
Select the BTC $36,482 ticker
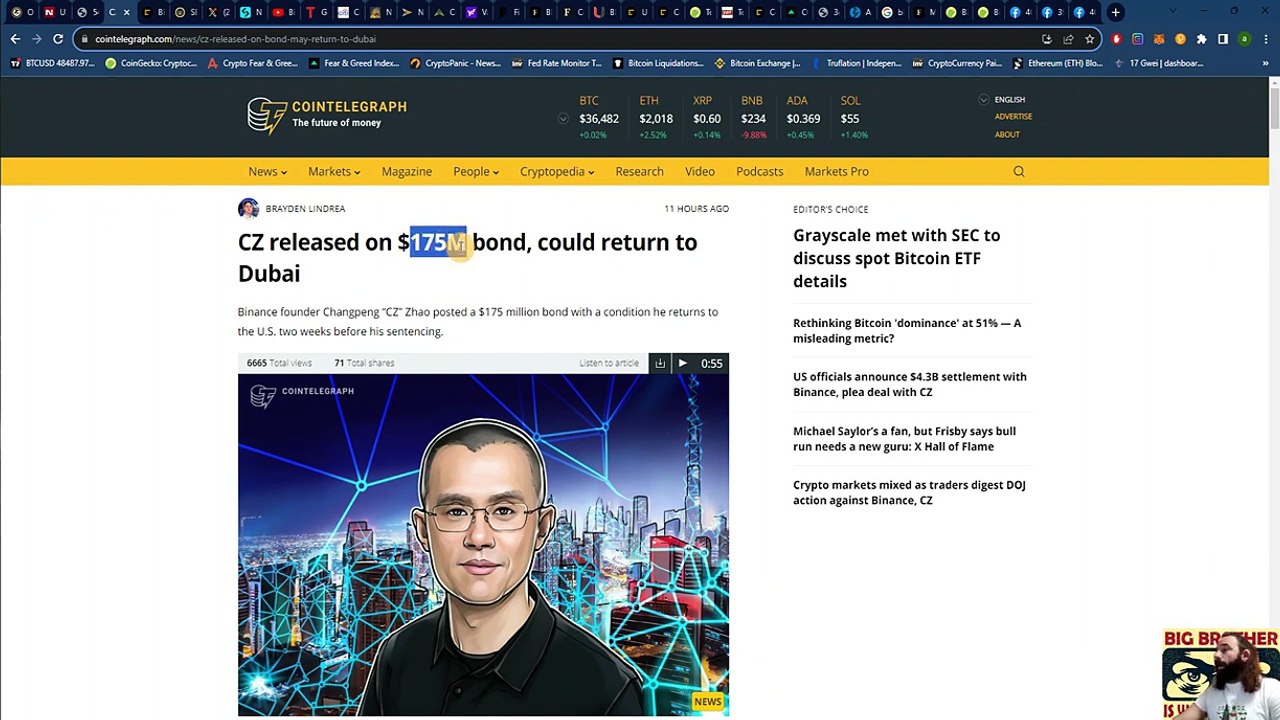tap(599, 117)
